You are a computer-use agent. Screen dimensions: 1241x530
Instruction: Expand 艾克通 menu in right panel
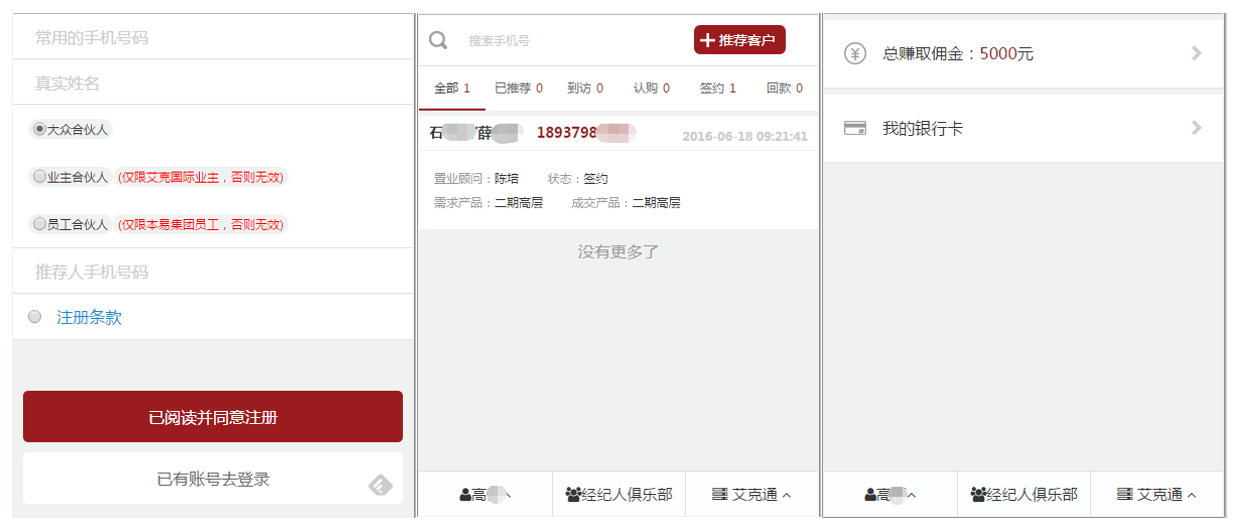(1156, 494)
